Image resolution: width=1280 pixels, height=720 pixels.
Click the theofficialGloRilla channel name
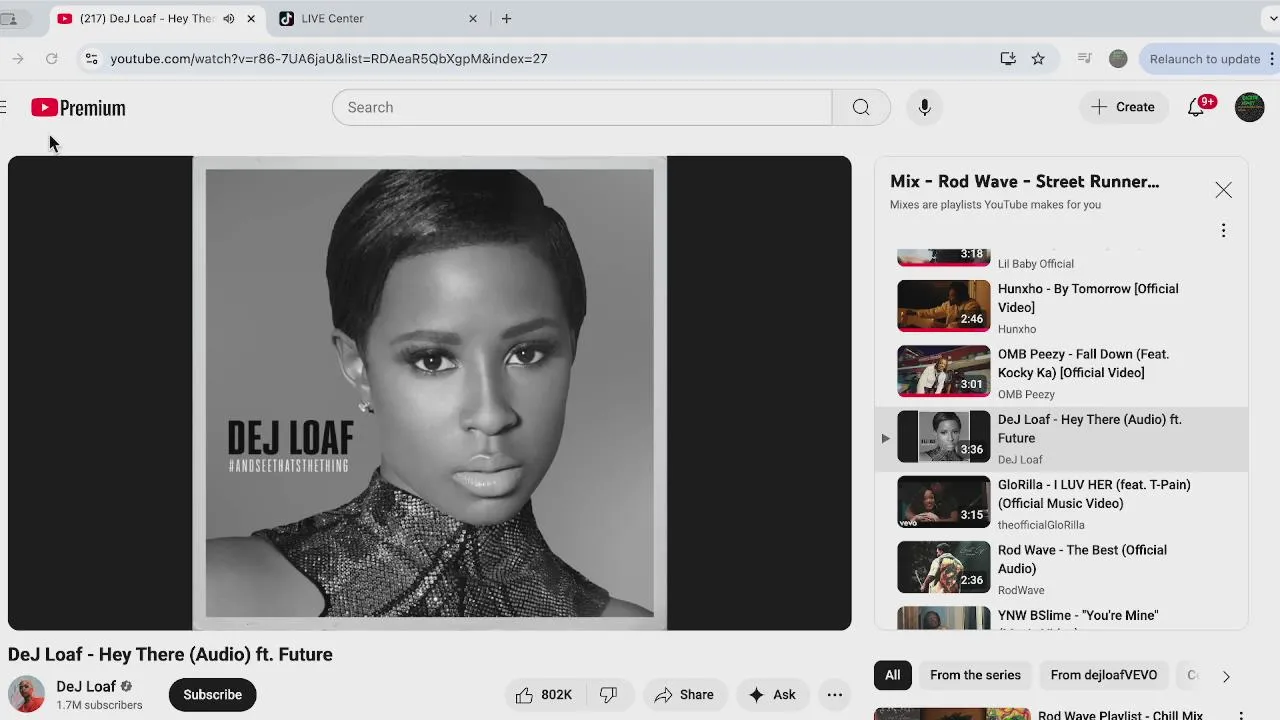[1041, 525]
